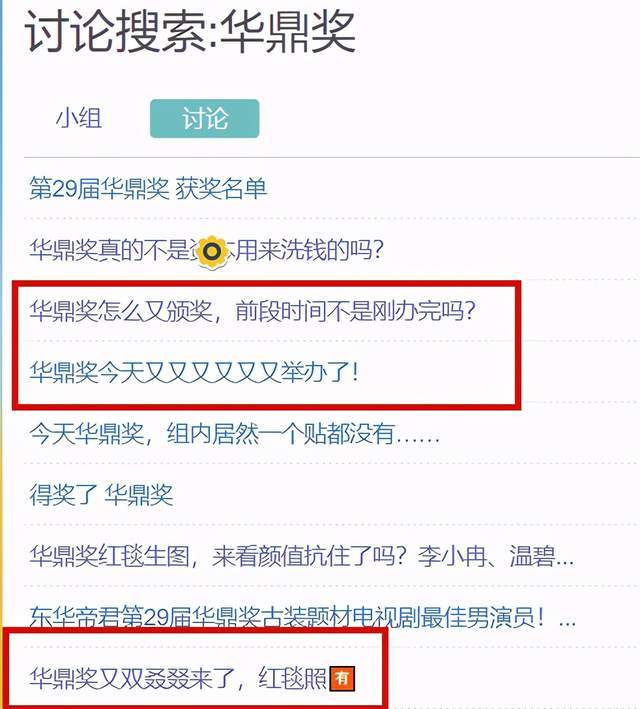Open 华鼎奖怎么又颁奖 discussion link

click(x=252, y=311)
